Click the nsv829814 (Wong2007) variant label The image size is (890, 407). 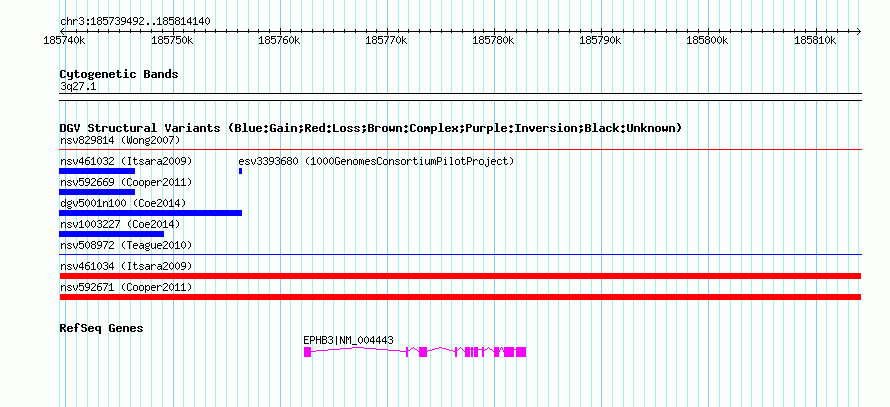coord(120,140)
